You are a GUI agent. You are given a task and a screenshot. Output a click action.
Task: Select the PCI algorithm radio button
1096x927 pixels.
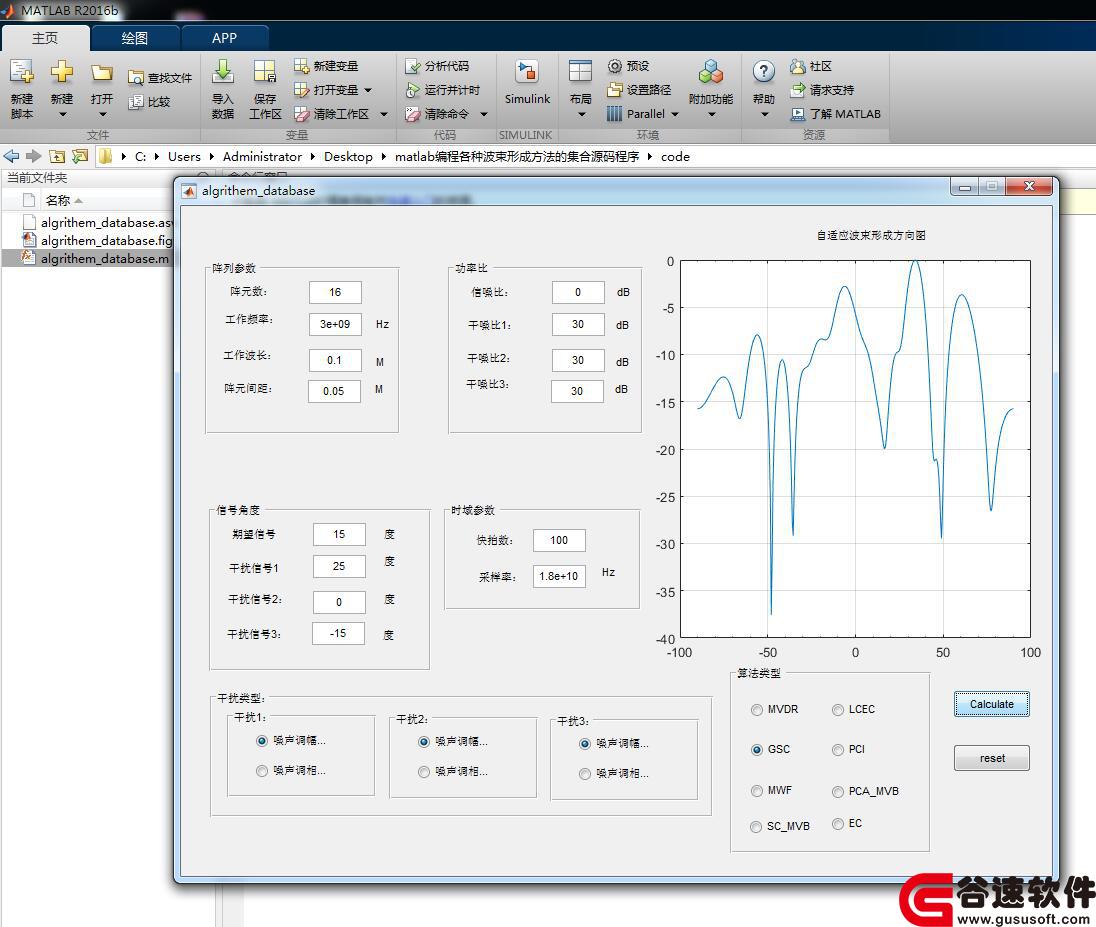tap(838, 749)
